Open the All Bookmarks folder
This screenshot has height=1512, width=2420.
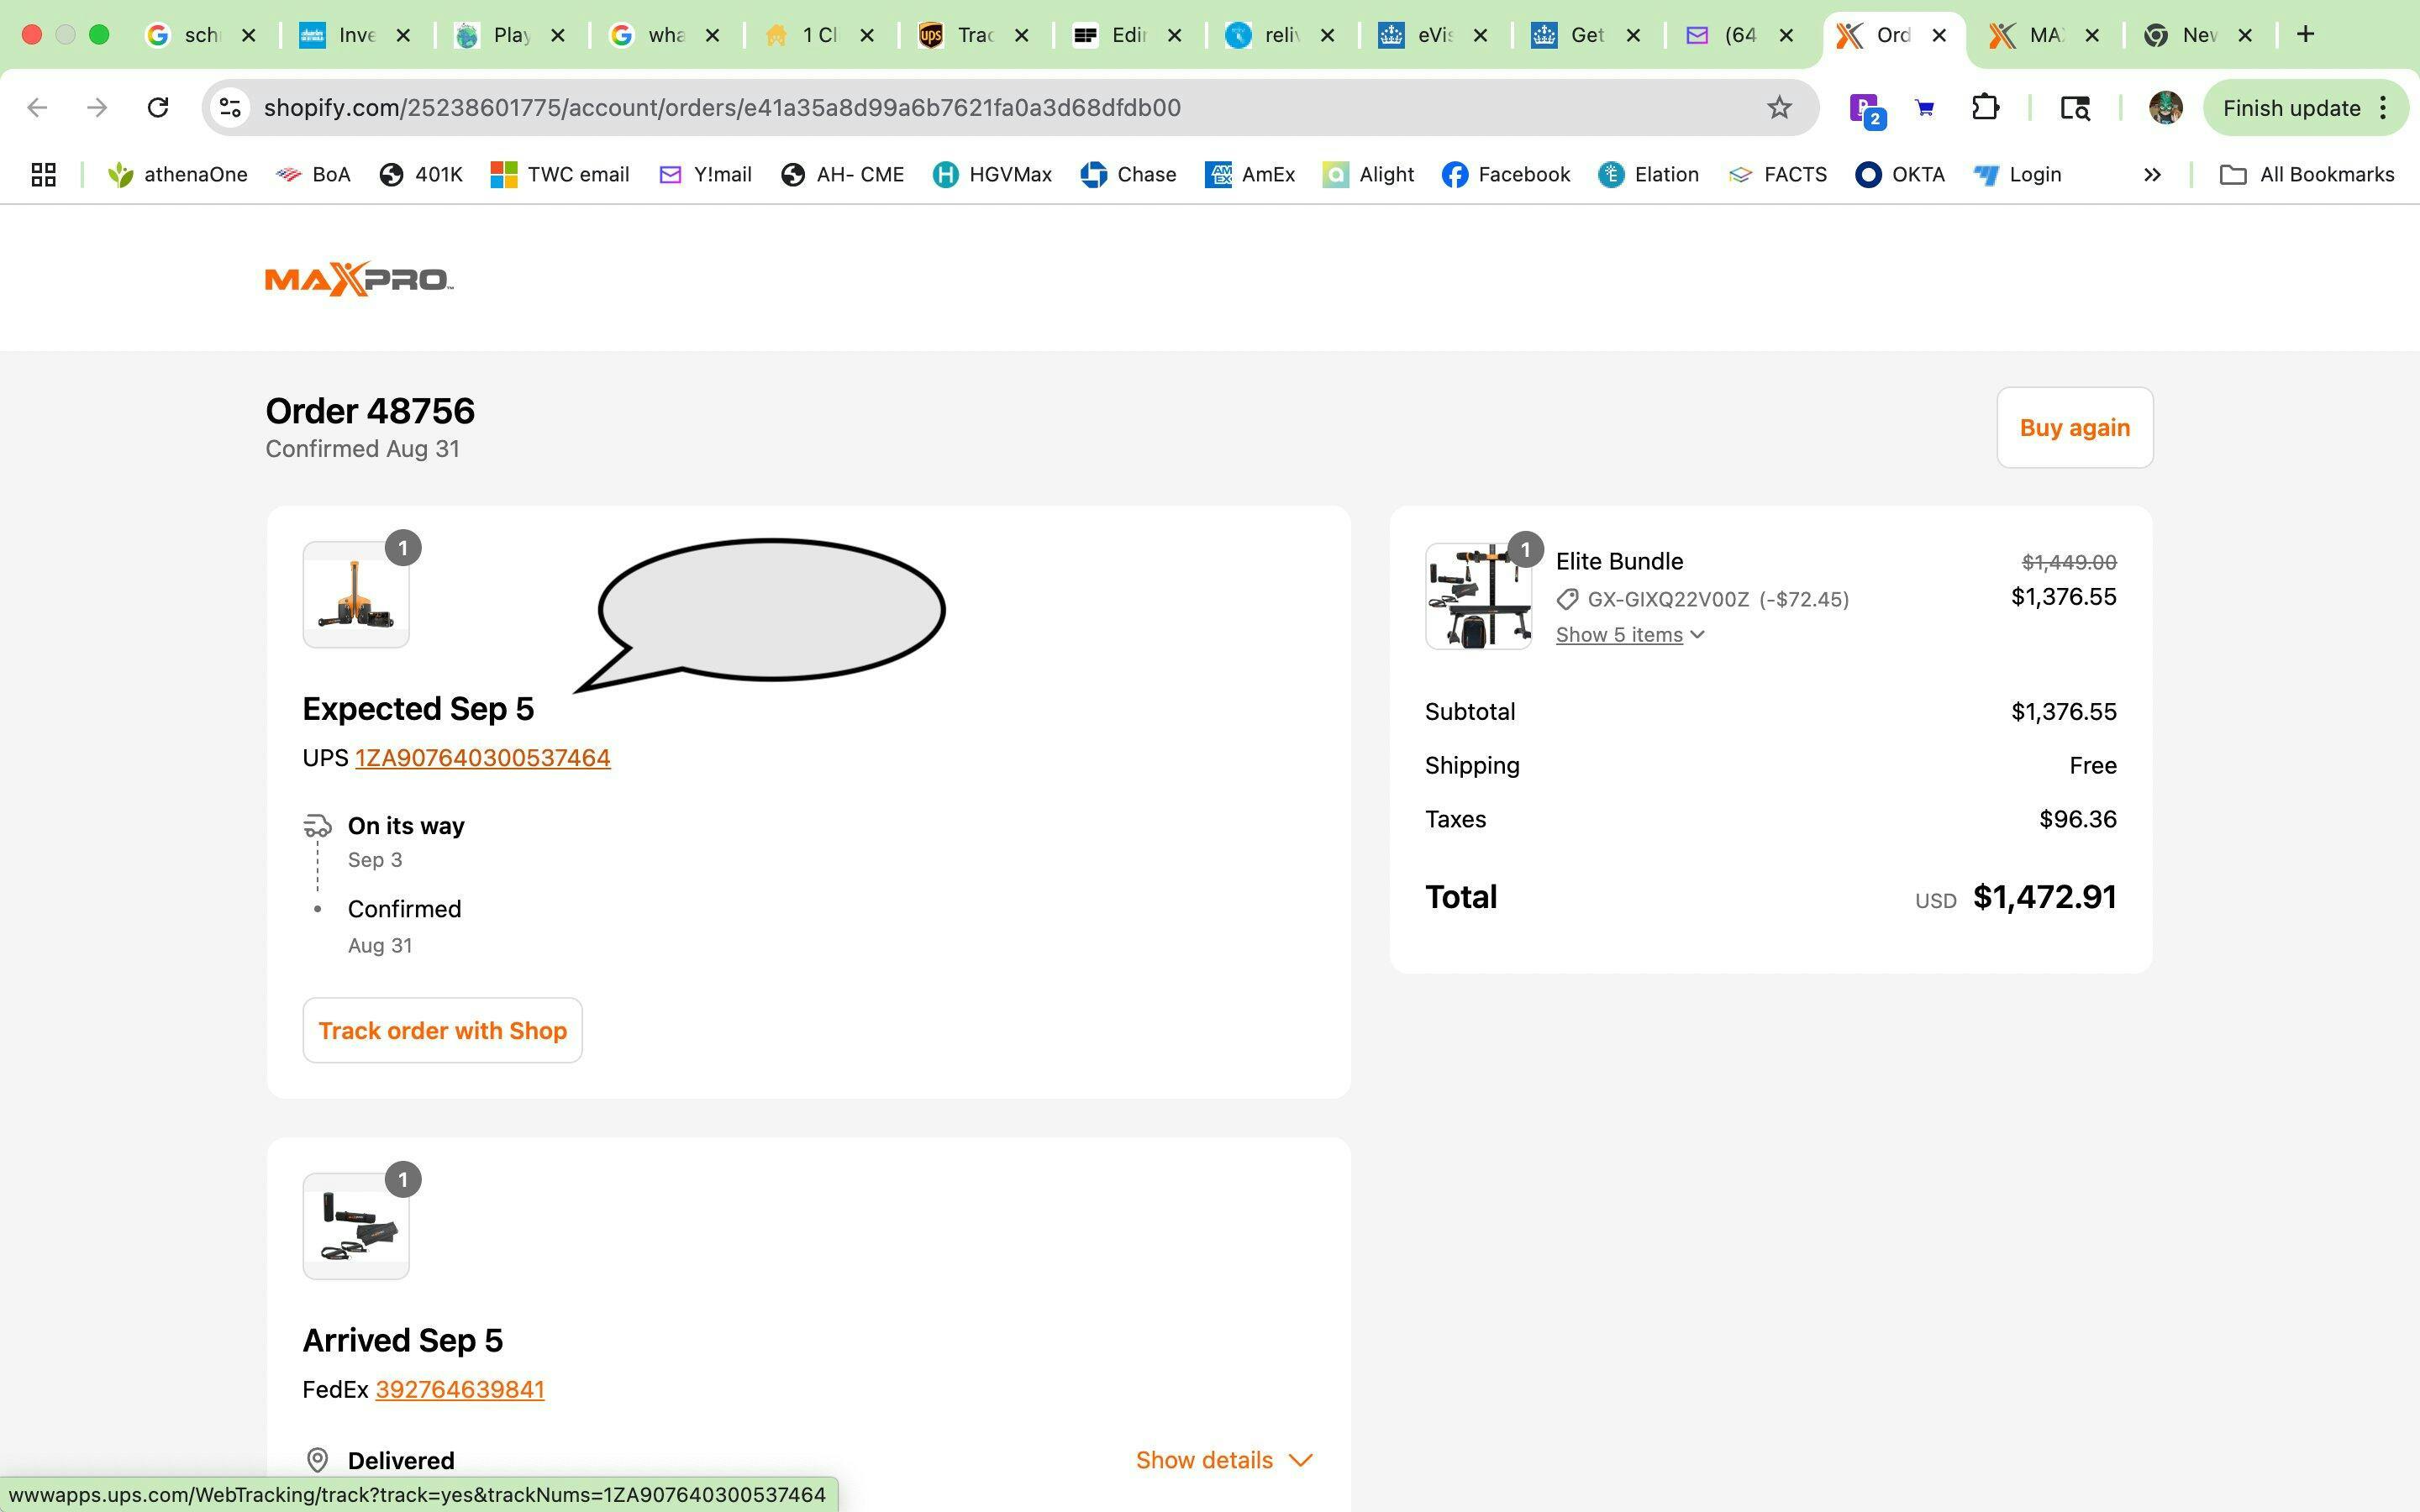(x=2307, y=175)
